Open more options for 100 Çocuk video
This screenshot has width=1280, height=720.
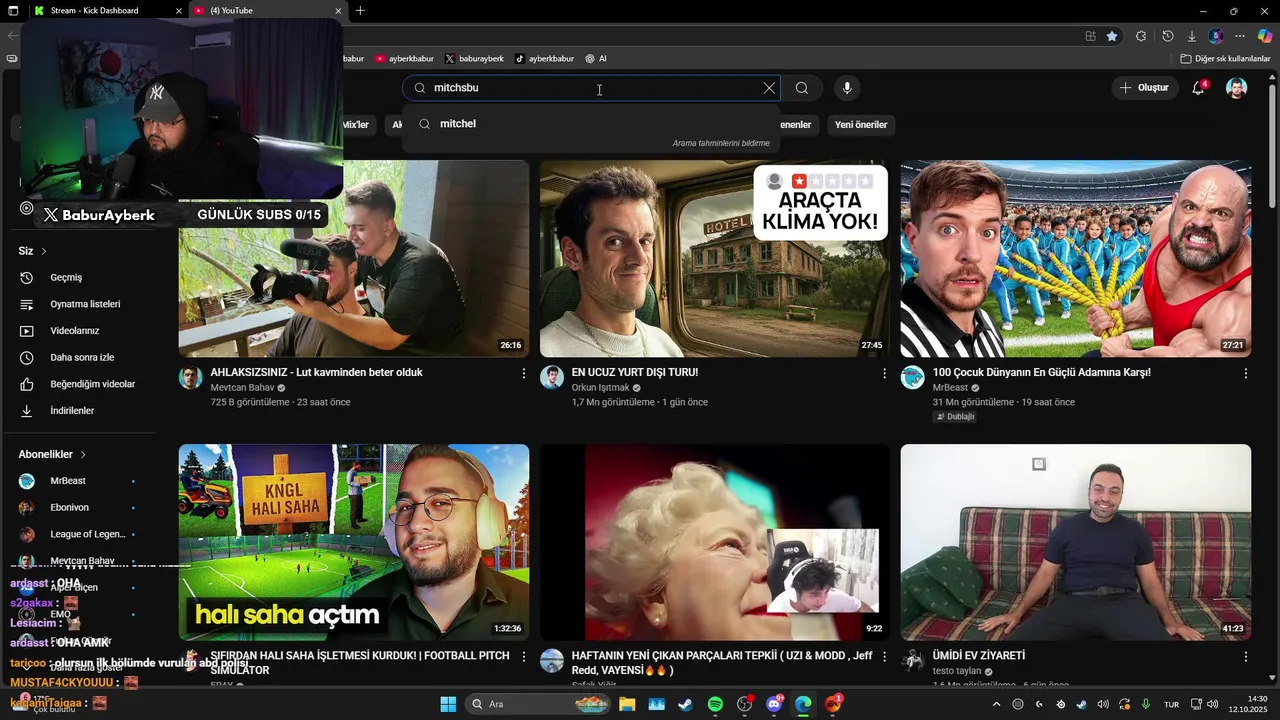click(1245, 373)
